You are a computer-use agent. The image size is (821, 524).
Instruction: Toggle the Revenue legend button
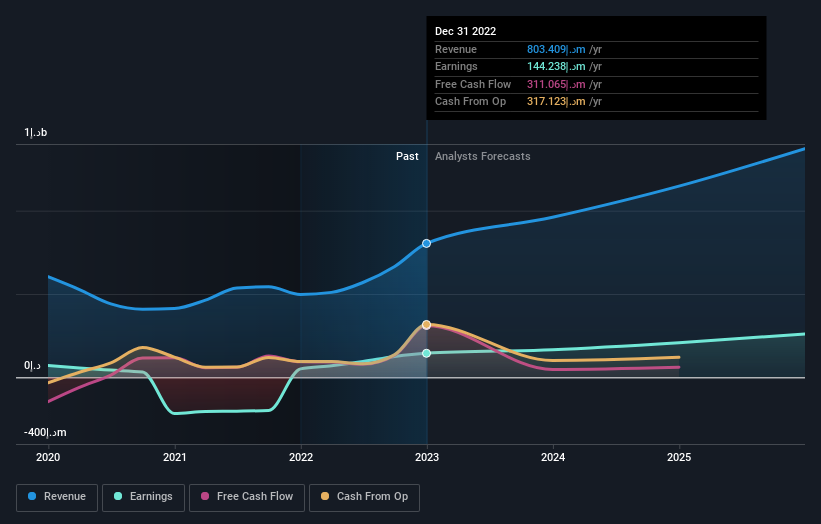(x=57, y=497)
